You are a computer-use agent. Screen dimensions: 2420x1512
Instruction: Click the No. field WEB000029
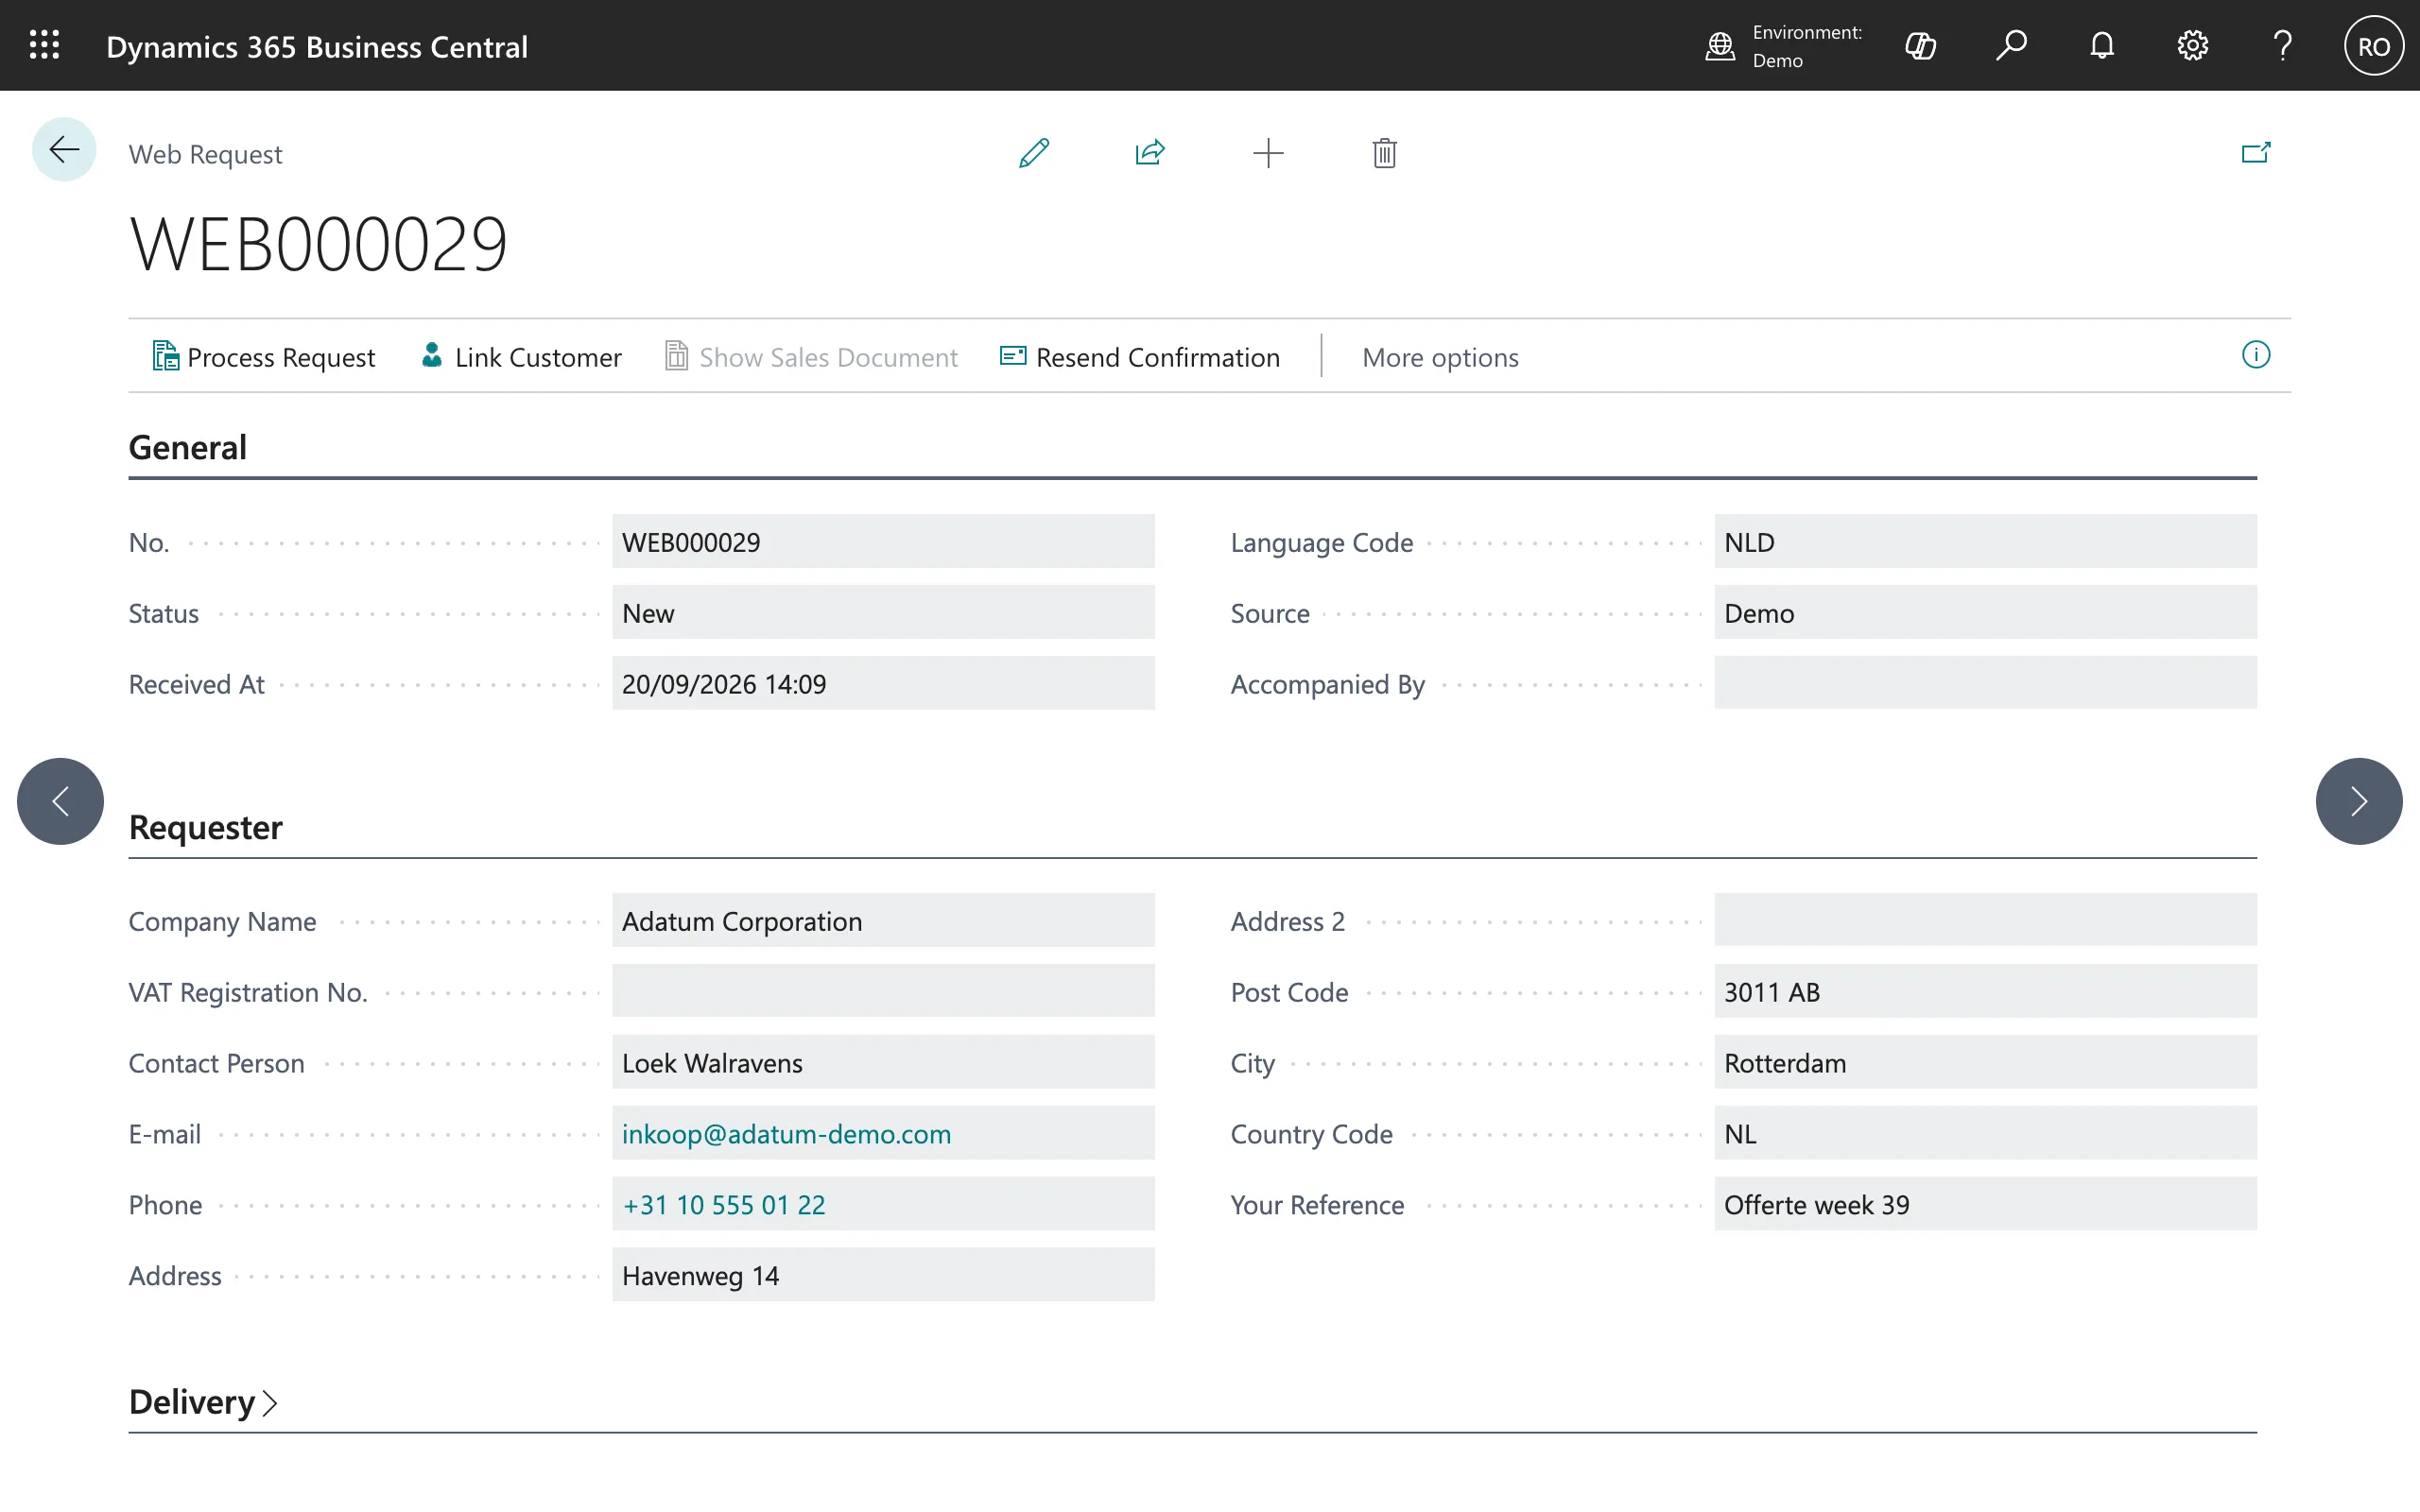883,542
